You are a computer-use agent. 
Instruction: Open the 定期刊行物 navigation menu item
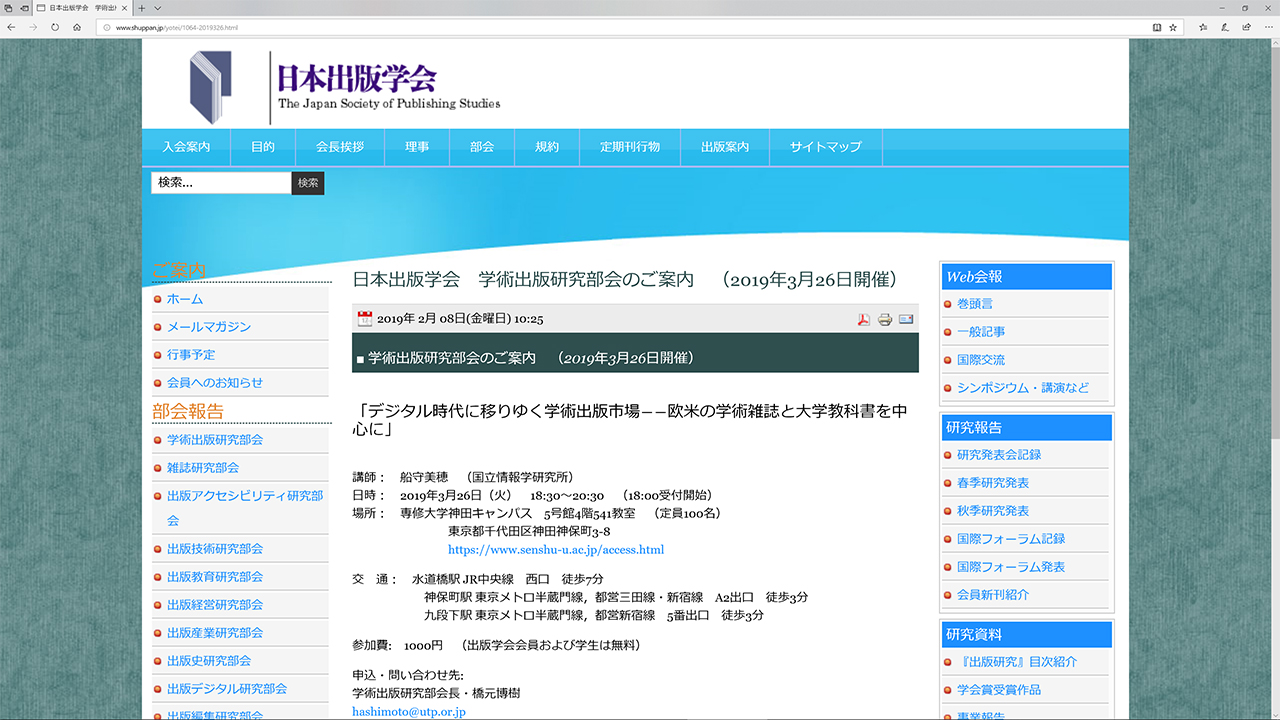pos(630,147)
